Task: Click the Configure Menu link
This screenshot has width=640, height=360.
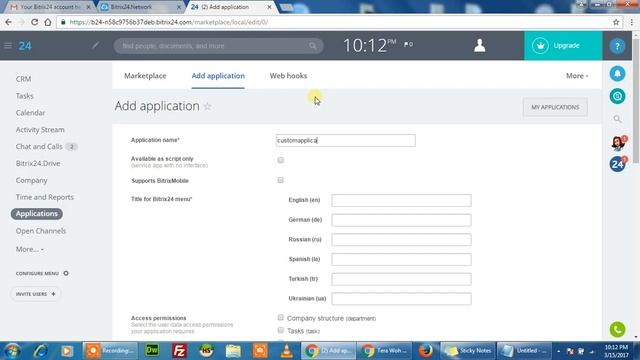Action: click(37, 273)
